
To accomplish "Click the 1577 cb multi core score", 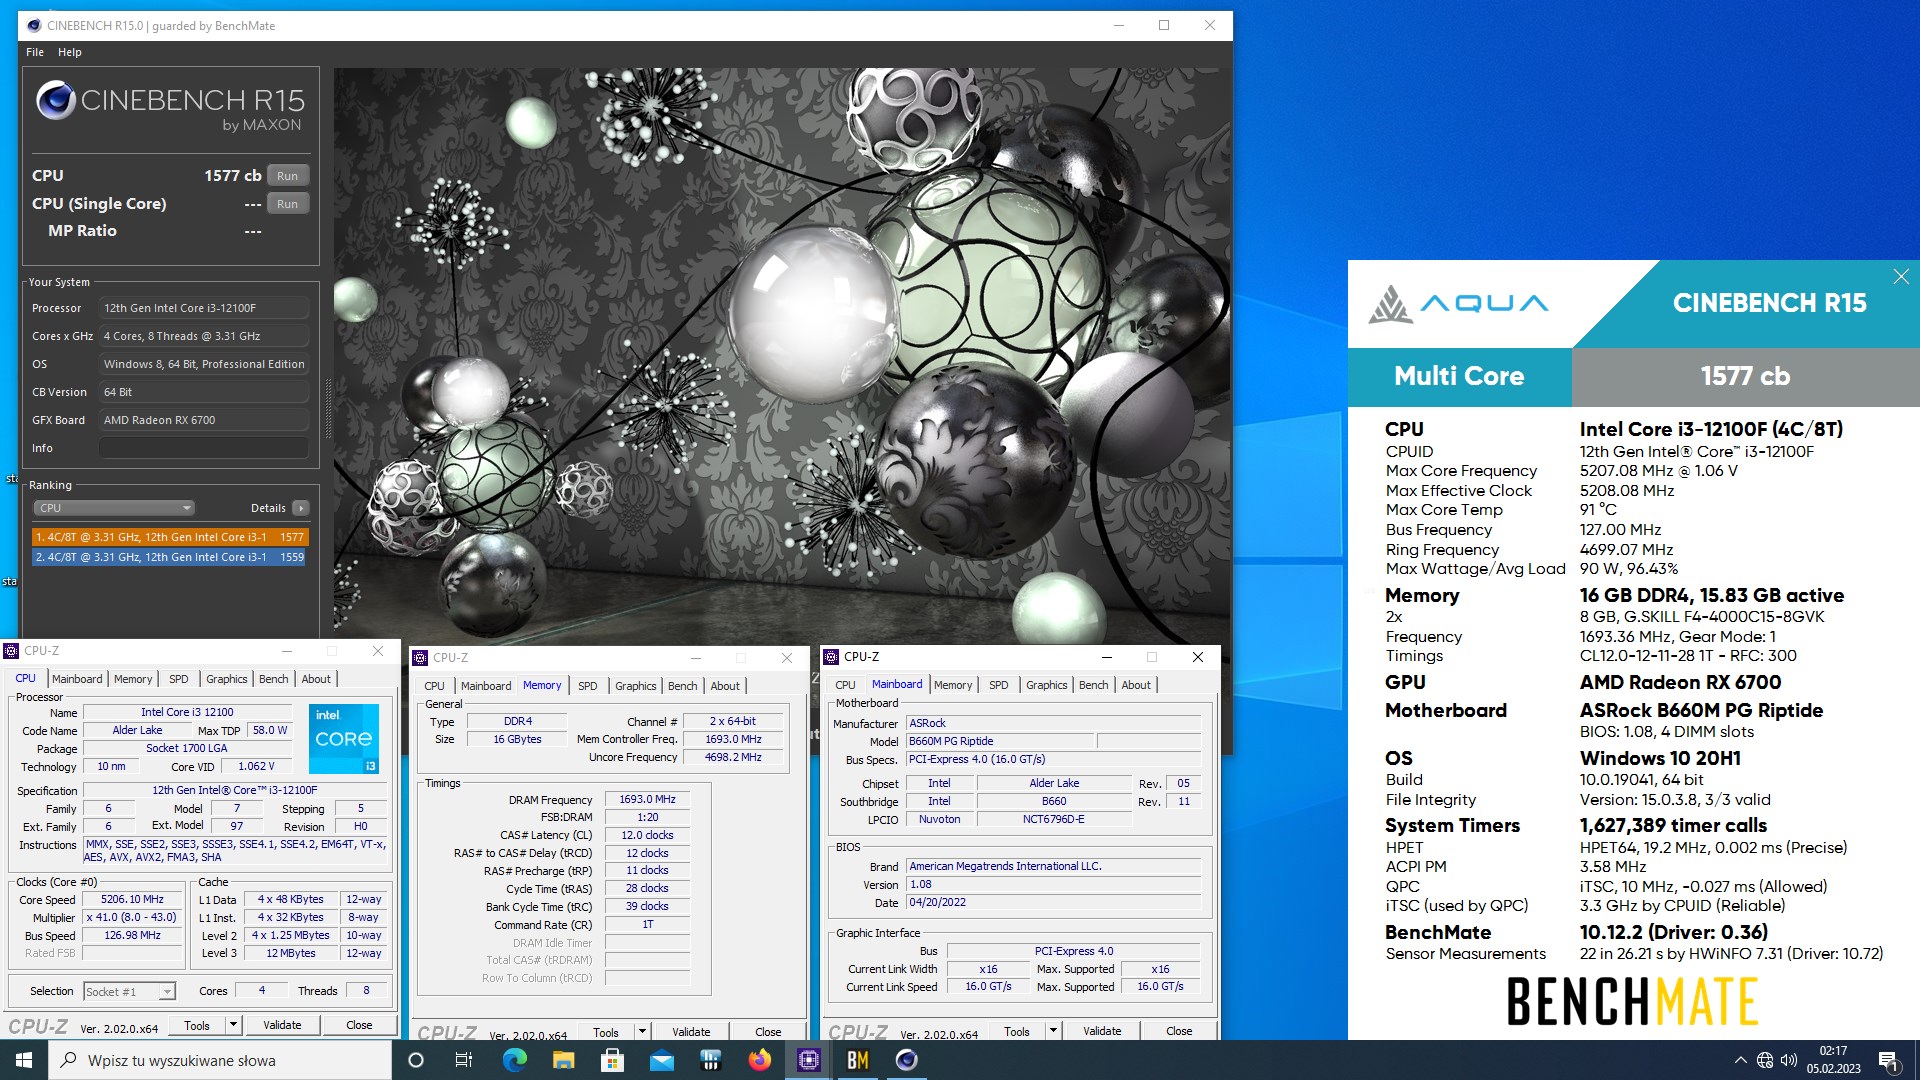I will (1745, 377).
